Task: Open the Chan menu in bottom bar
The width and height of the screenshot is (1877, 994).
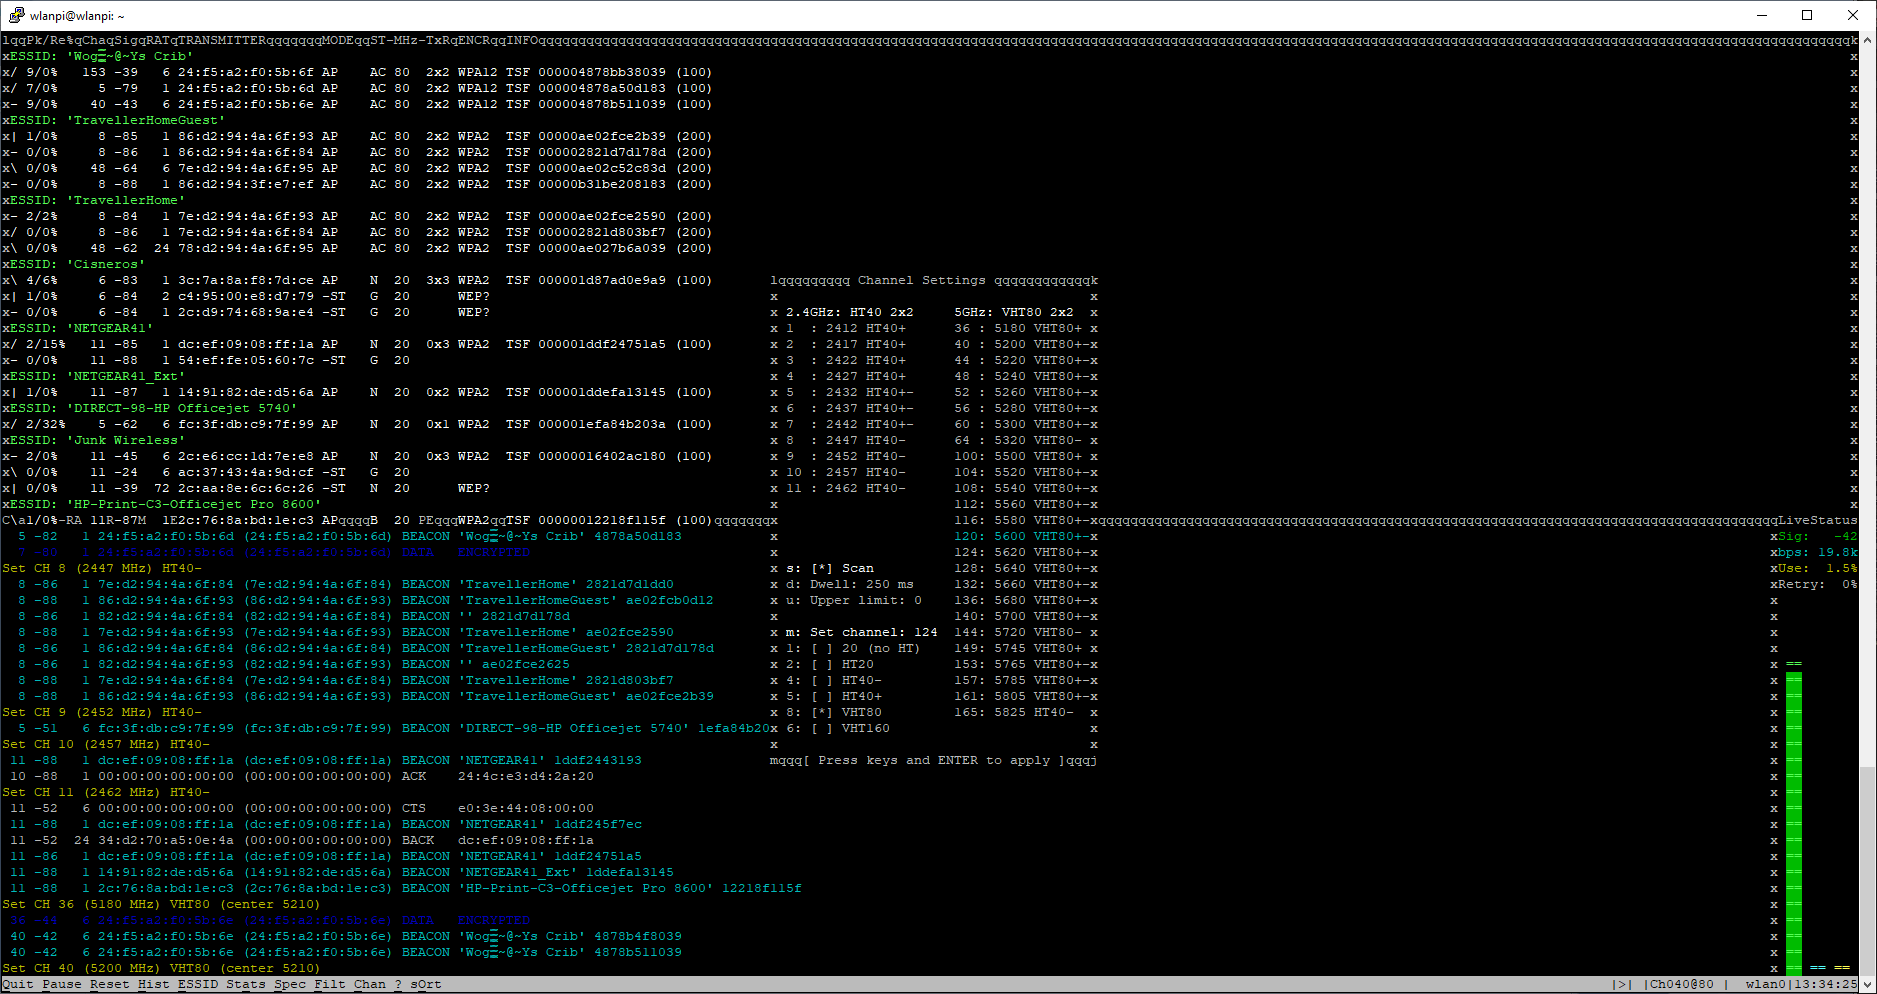Action: click(x=369, y=984)
